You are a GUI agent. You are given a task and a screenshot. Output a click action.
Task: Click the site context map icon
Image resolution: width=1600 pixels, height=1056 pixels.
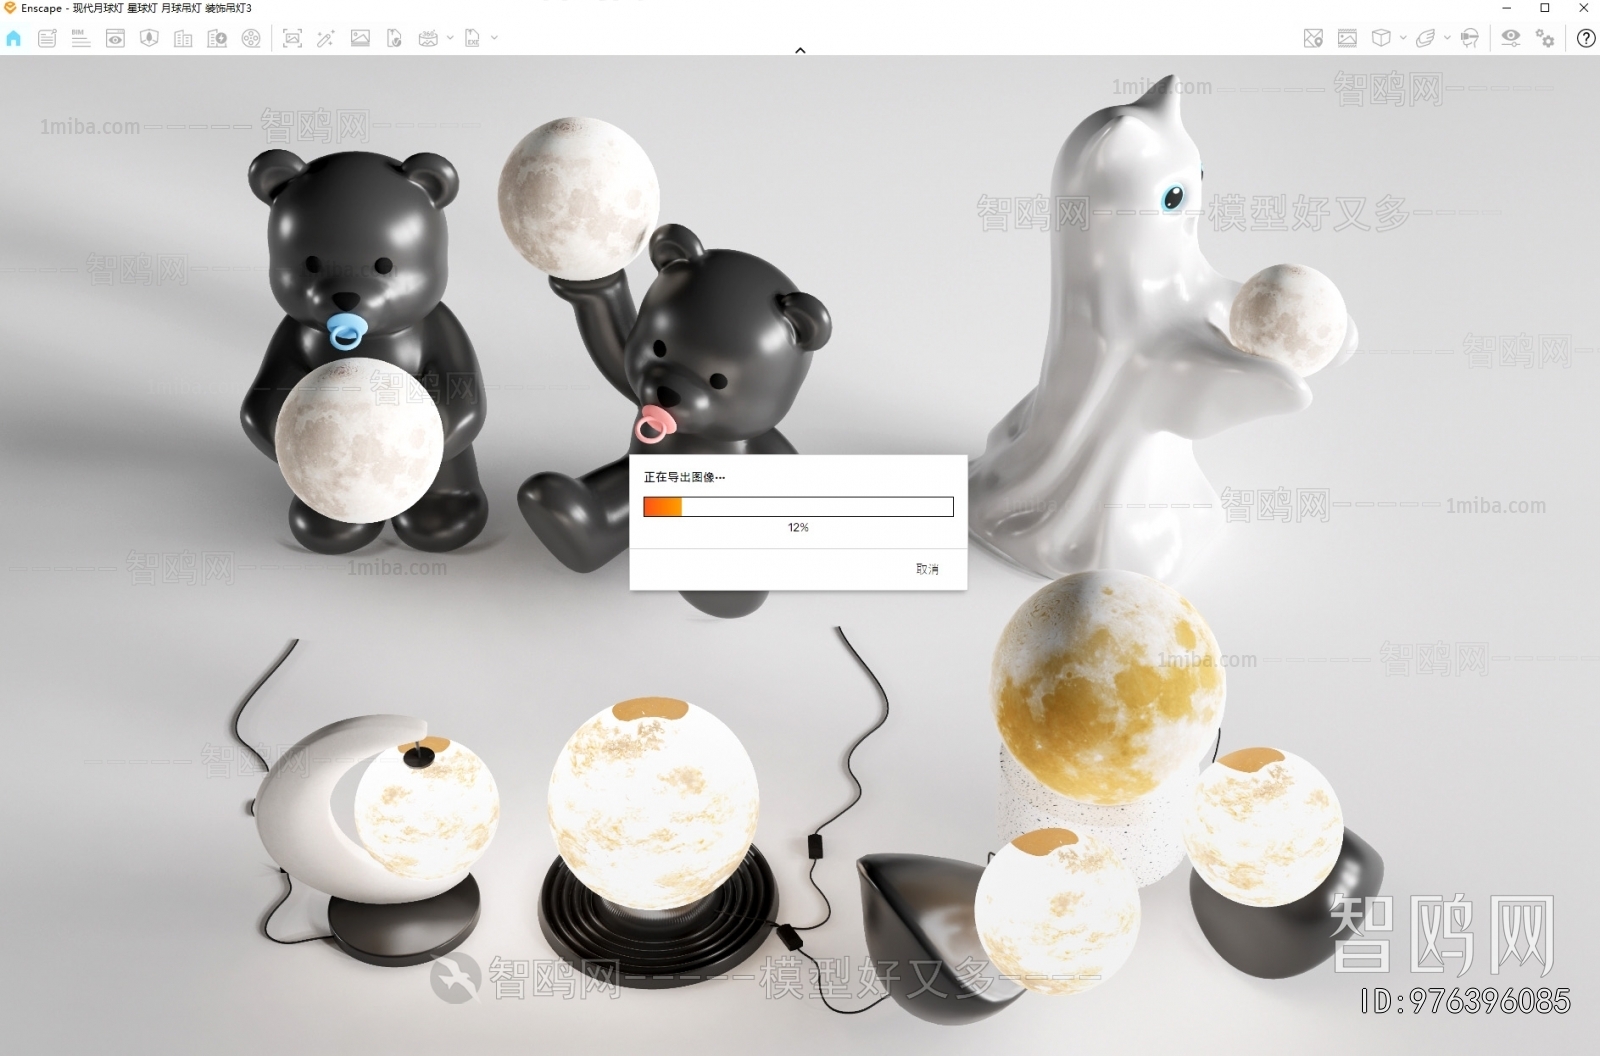click(x=1313, y=39)
